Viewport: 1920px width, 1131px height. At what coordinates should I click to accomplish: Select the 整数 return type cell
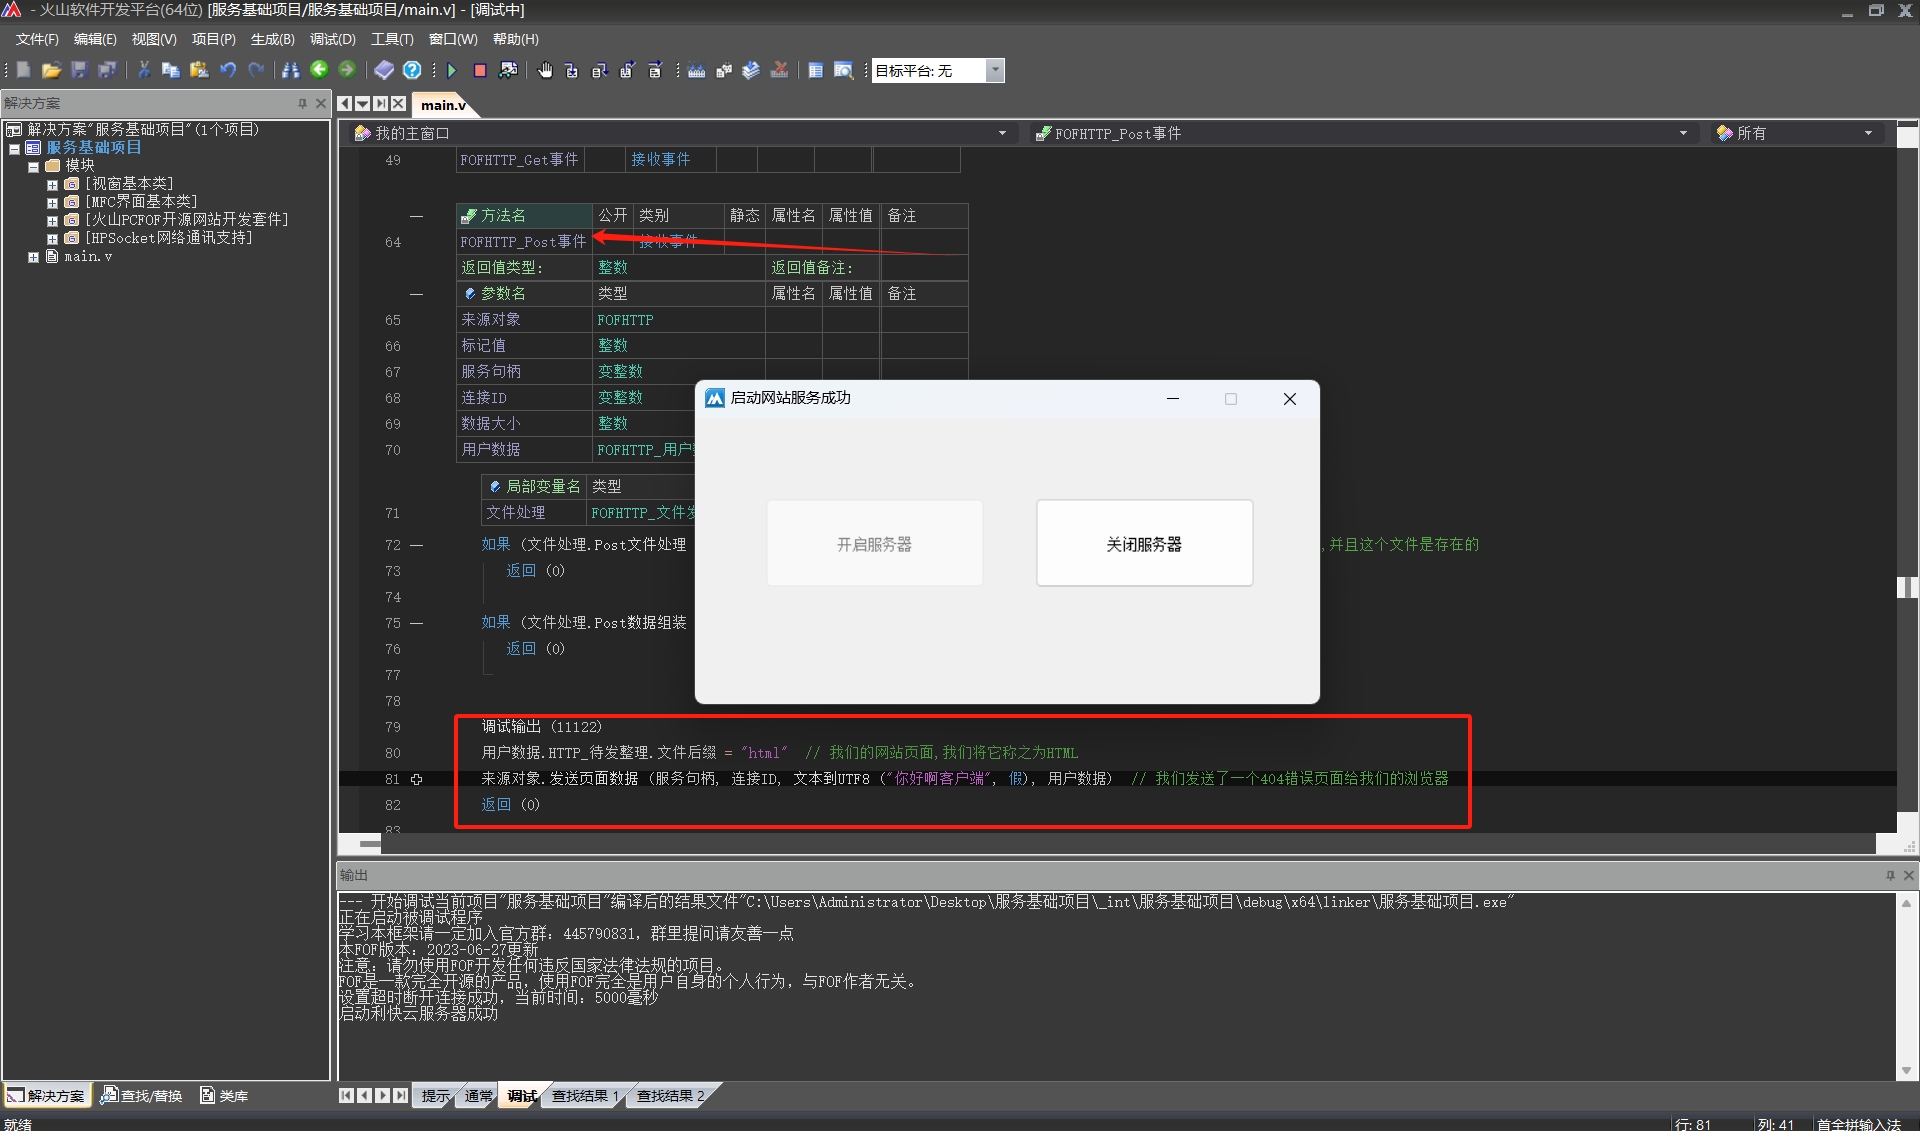(678, 268)
